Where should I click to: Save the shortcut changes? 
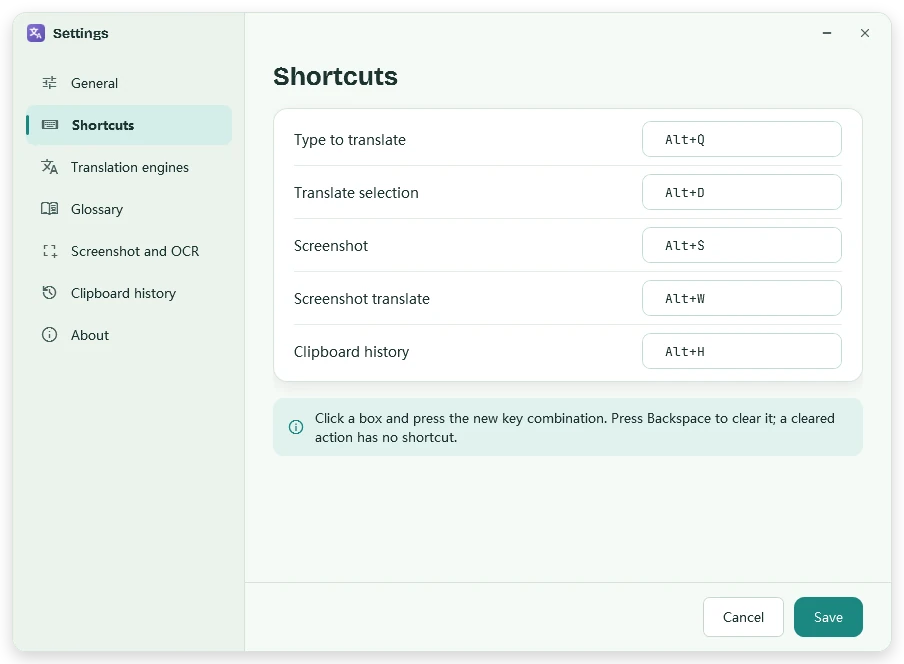(828, 617)
